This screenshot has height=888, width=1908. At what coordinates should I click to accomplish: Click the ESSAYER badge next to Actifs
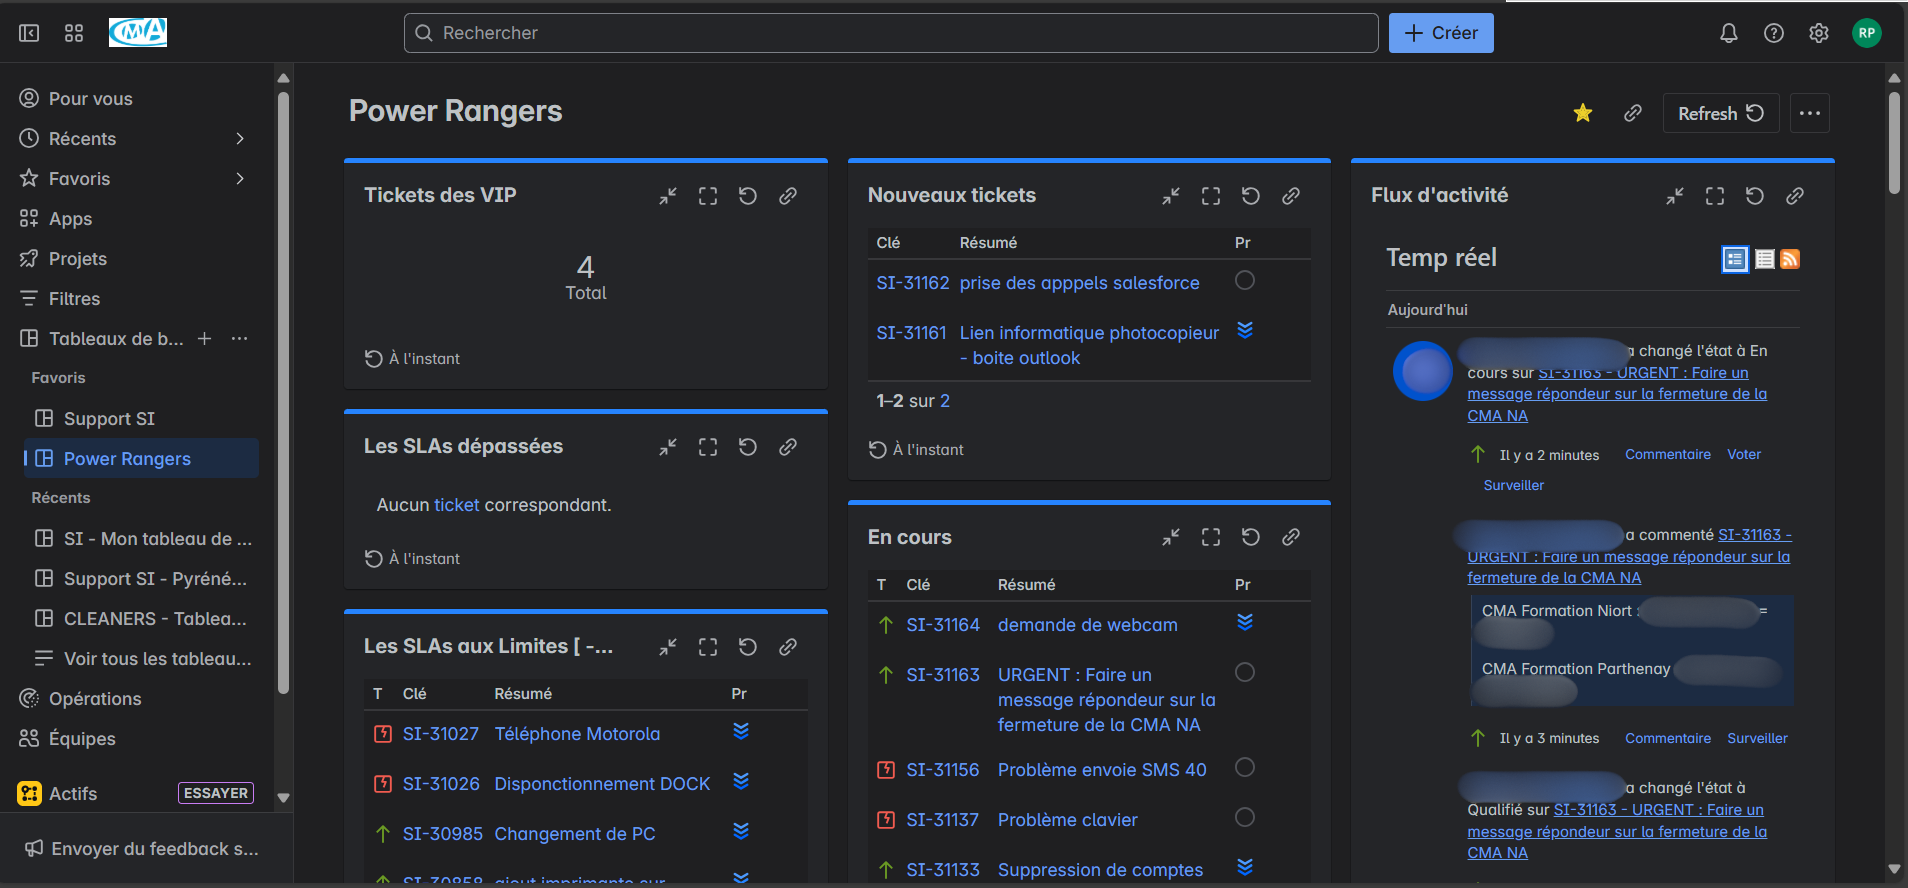(216, 793)
